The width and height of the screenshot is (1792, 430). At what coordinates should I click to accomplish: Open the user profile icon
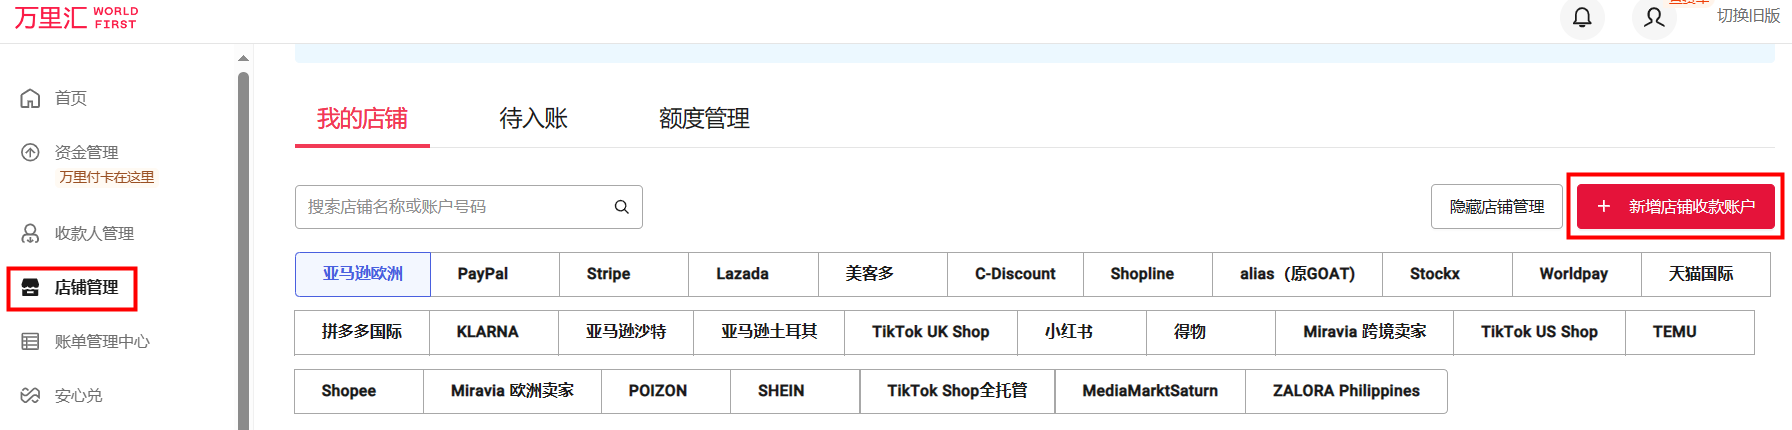(x=1654, y=18)
